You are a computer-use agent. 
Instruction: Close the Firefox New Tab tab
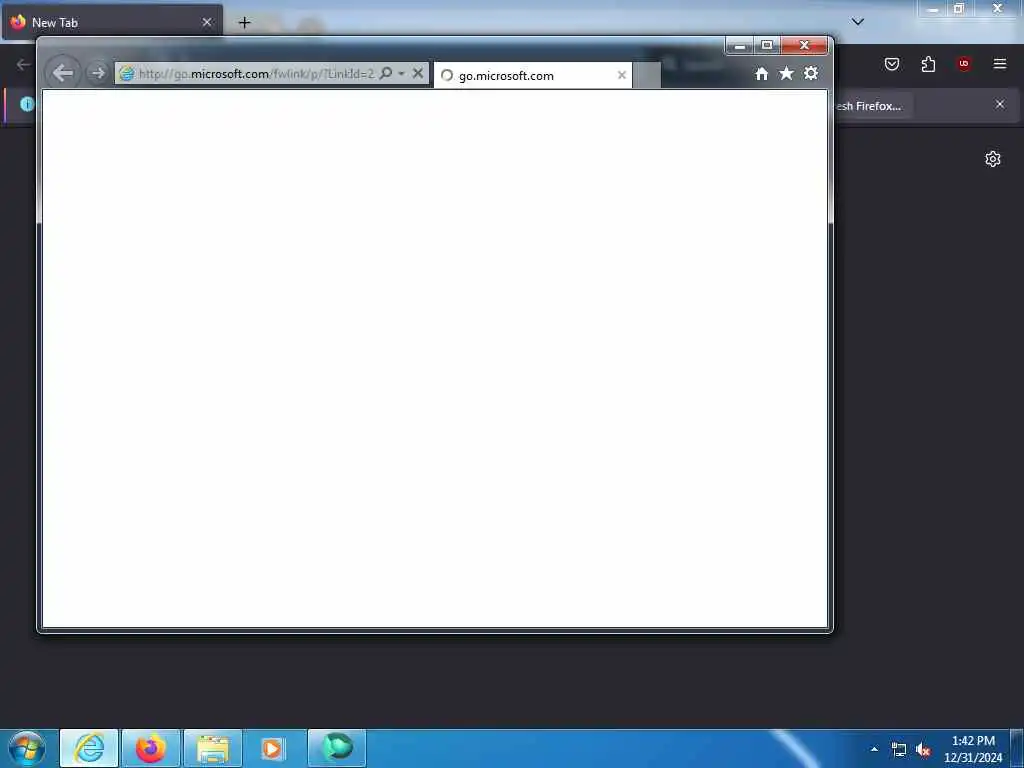pyautogui.click(x=207, y=22)
